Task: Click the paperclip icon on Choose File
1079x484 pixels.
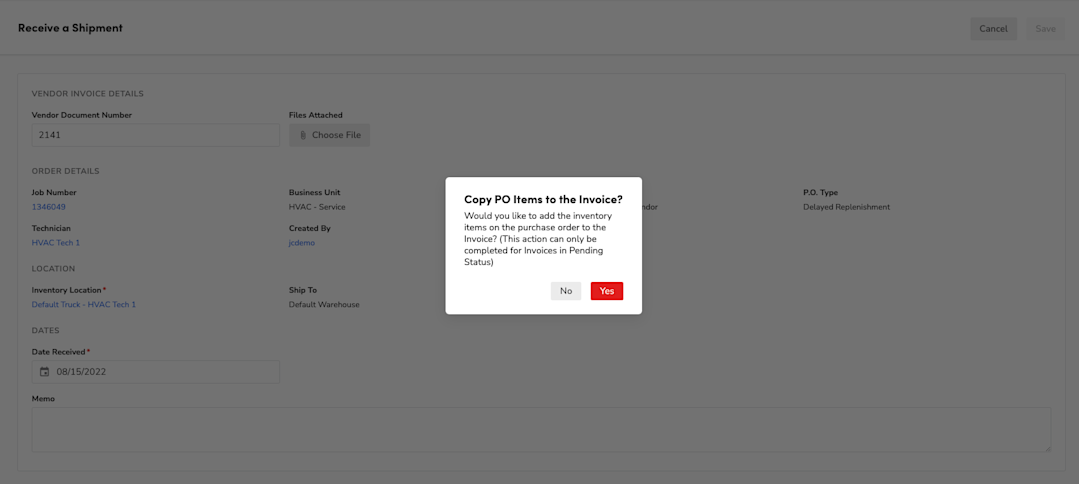Action: click(303, 135)
